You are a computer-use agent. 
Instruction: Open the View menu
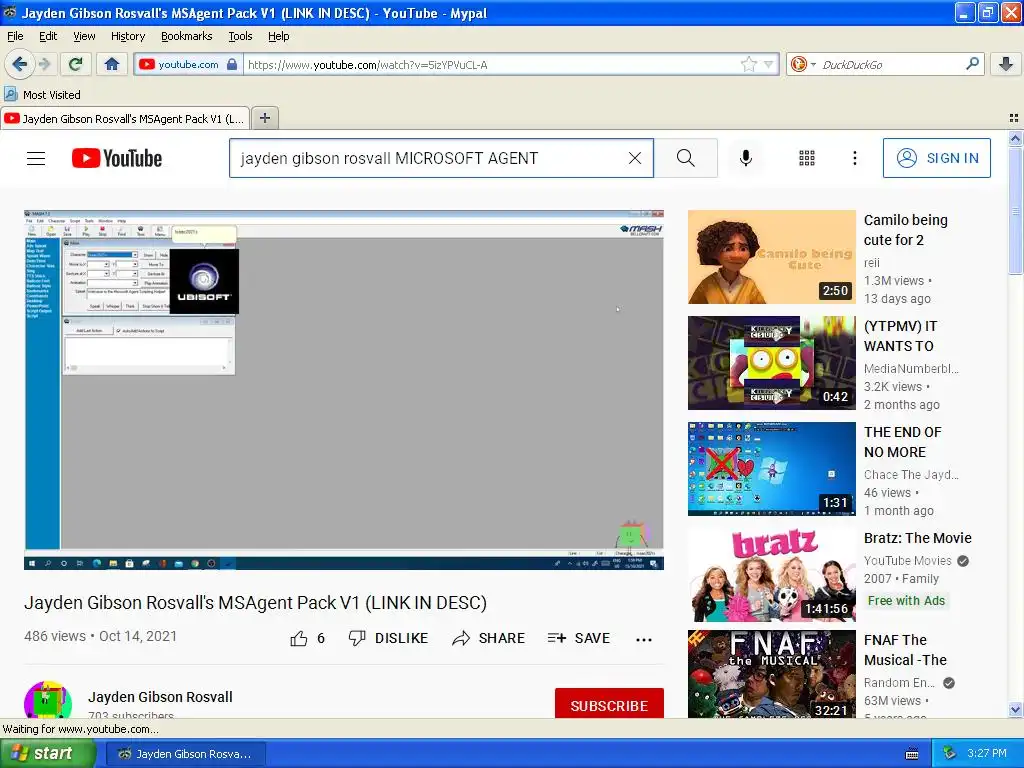tap(84, 36)
